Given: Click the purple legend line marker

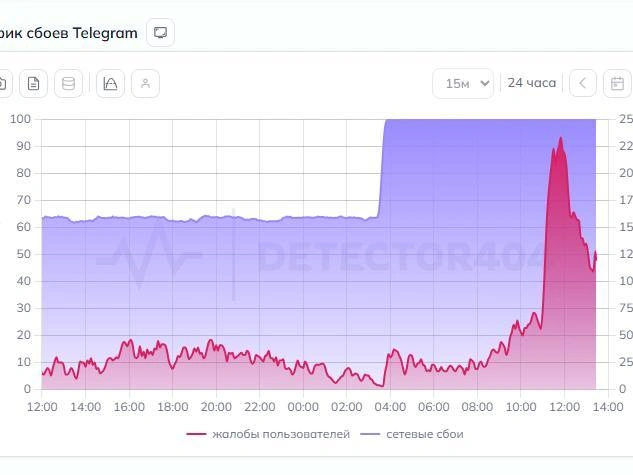Looking at the screenshot, I should click(x=370, y=434).
